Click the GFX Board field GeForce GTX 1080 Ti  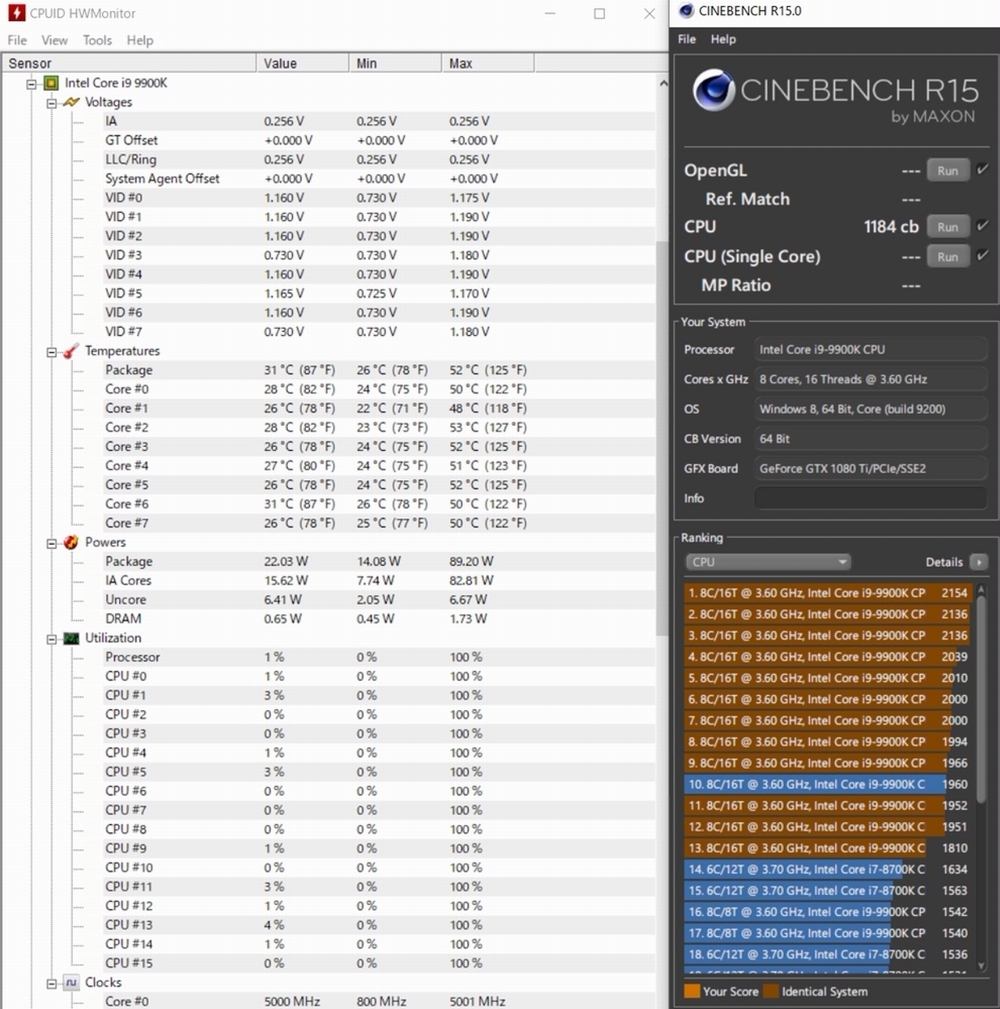pyautogui.click(x=870, y=468)
